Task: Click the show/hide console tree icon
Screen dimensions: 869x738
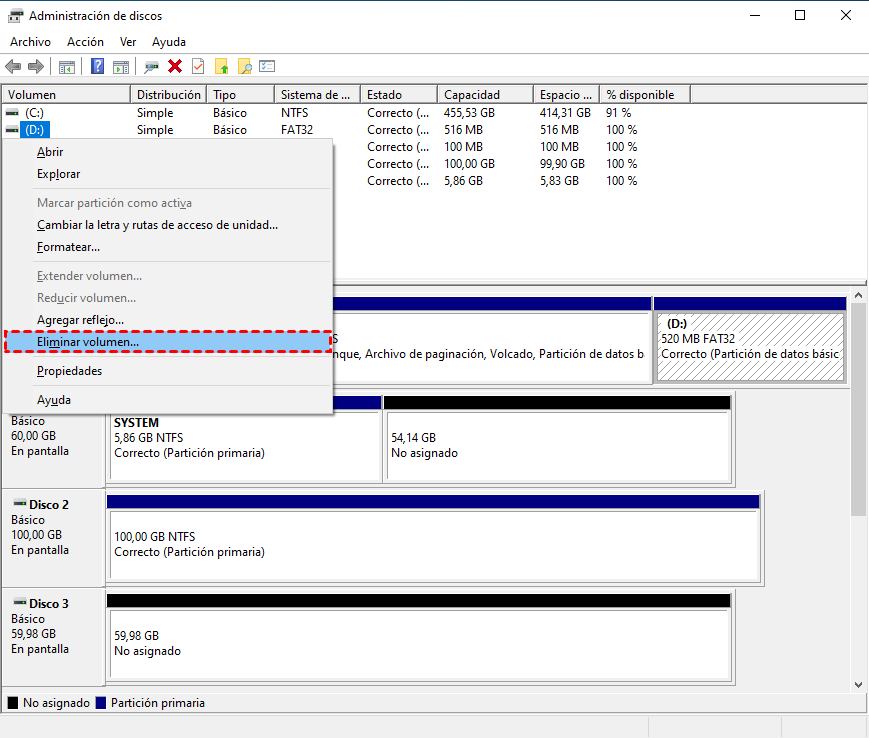Action: tap(67, 66)
